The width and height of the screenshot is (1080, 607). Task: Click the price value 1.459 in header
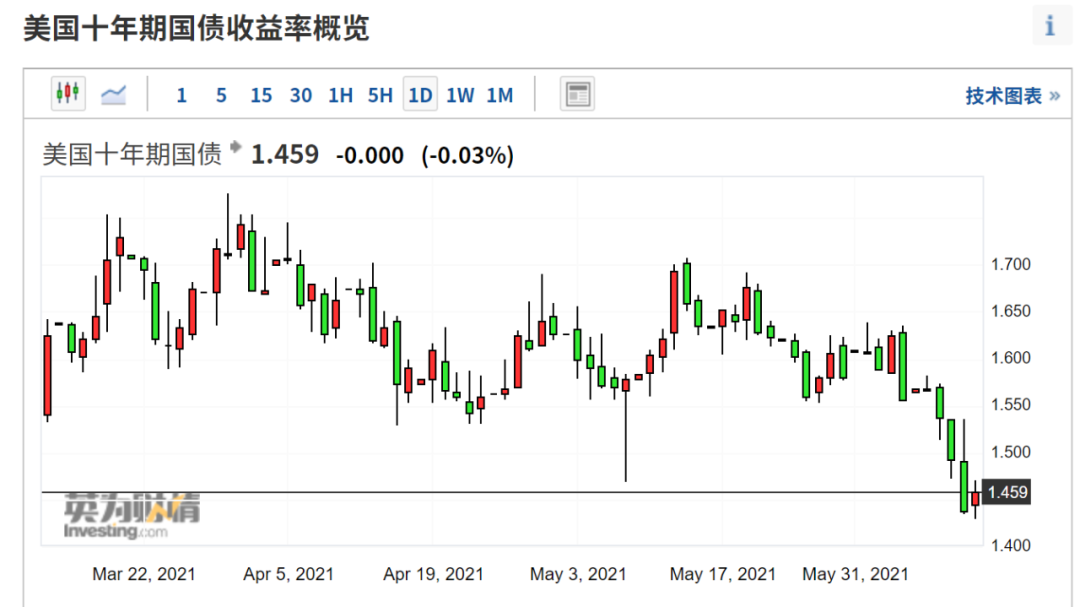[284, 154]
